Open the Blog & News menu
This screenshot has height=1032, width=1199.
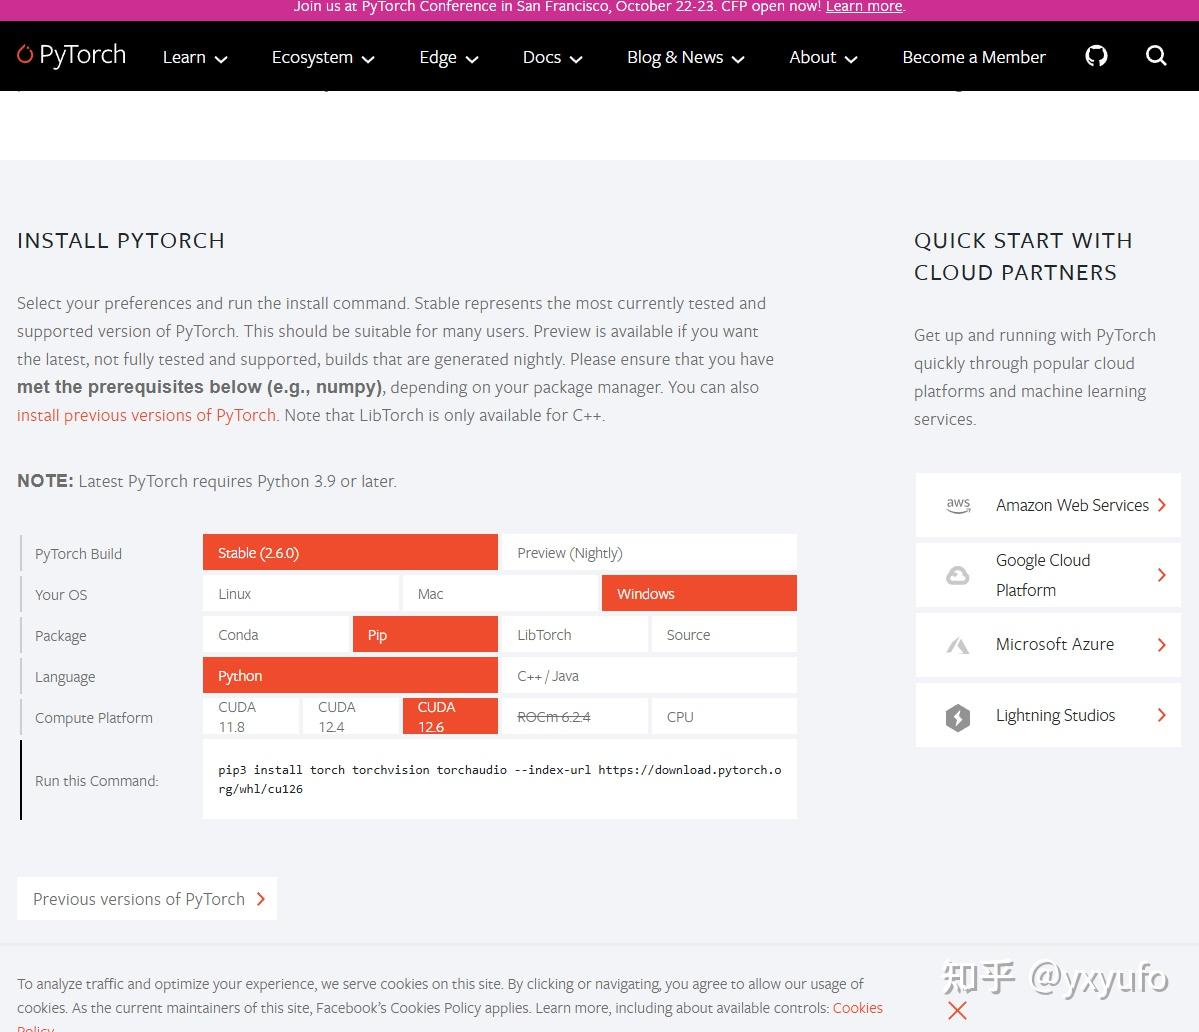[x=685, y=57]
